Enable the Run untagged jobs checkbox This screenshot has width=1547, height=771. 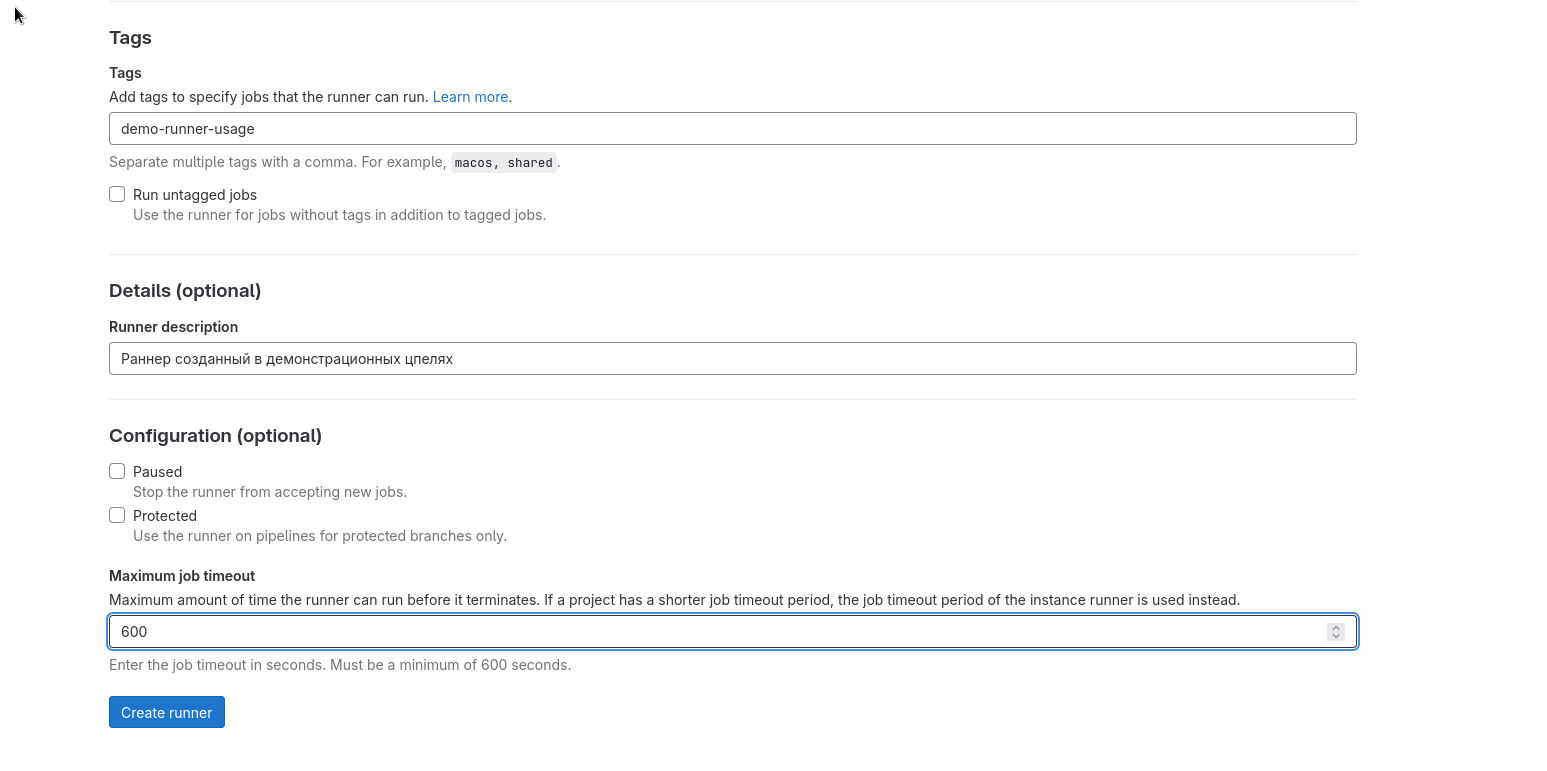pos(117,194)
